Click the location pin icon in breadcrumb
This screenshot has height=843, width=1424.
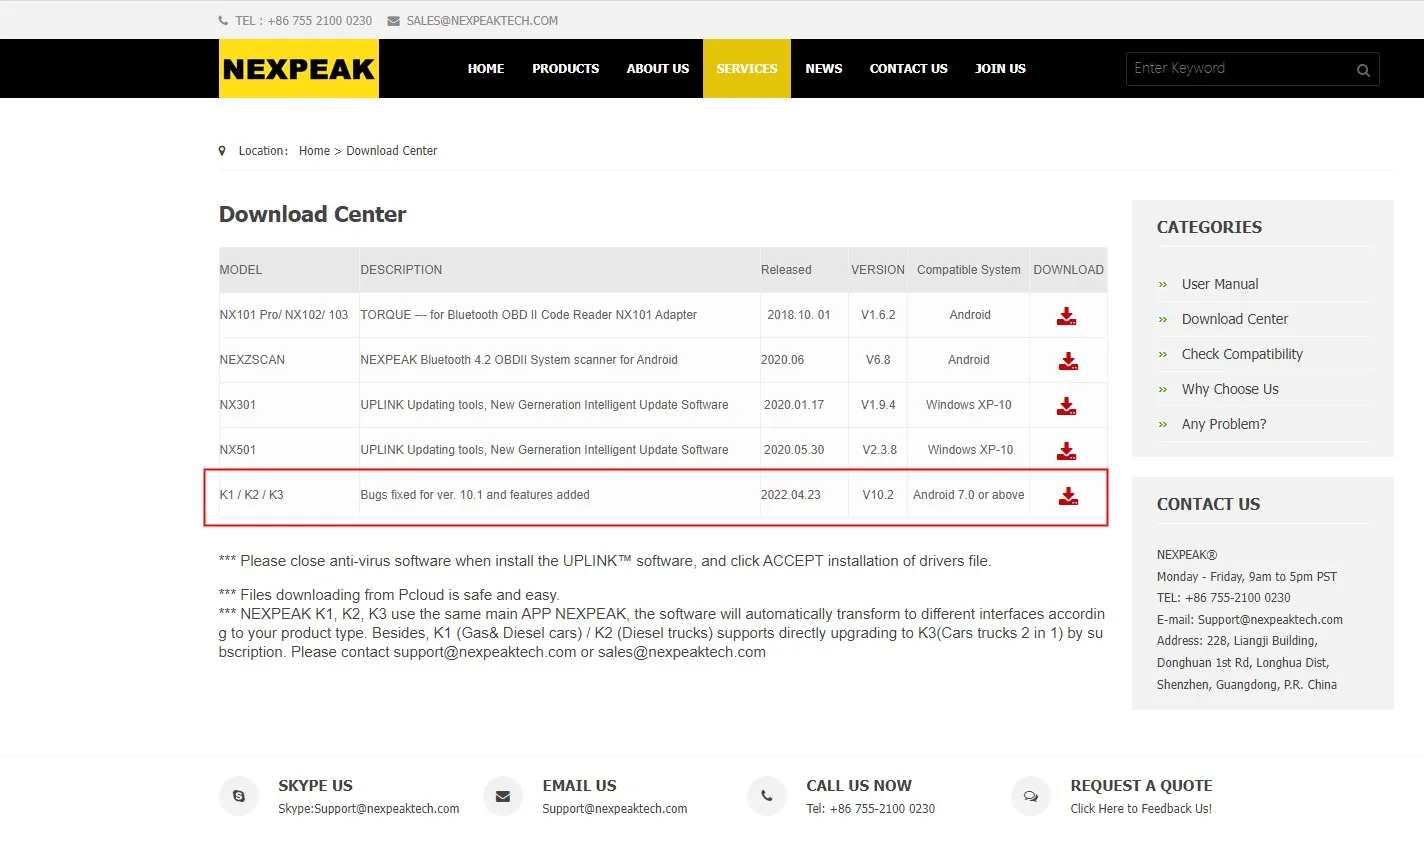tap(222, 151)
